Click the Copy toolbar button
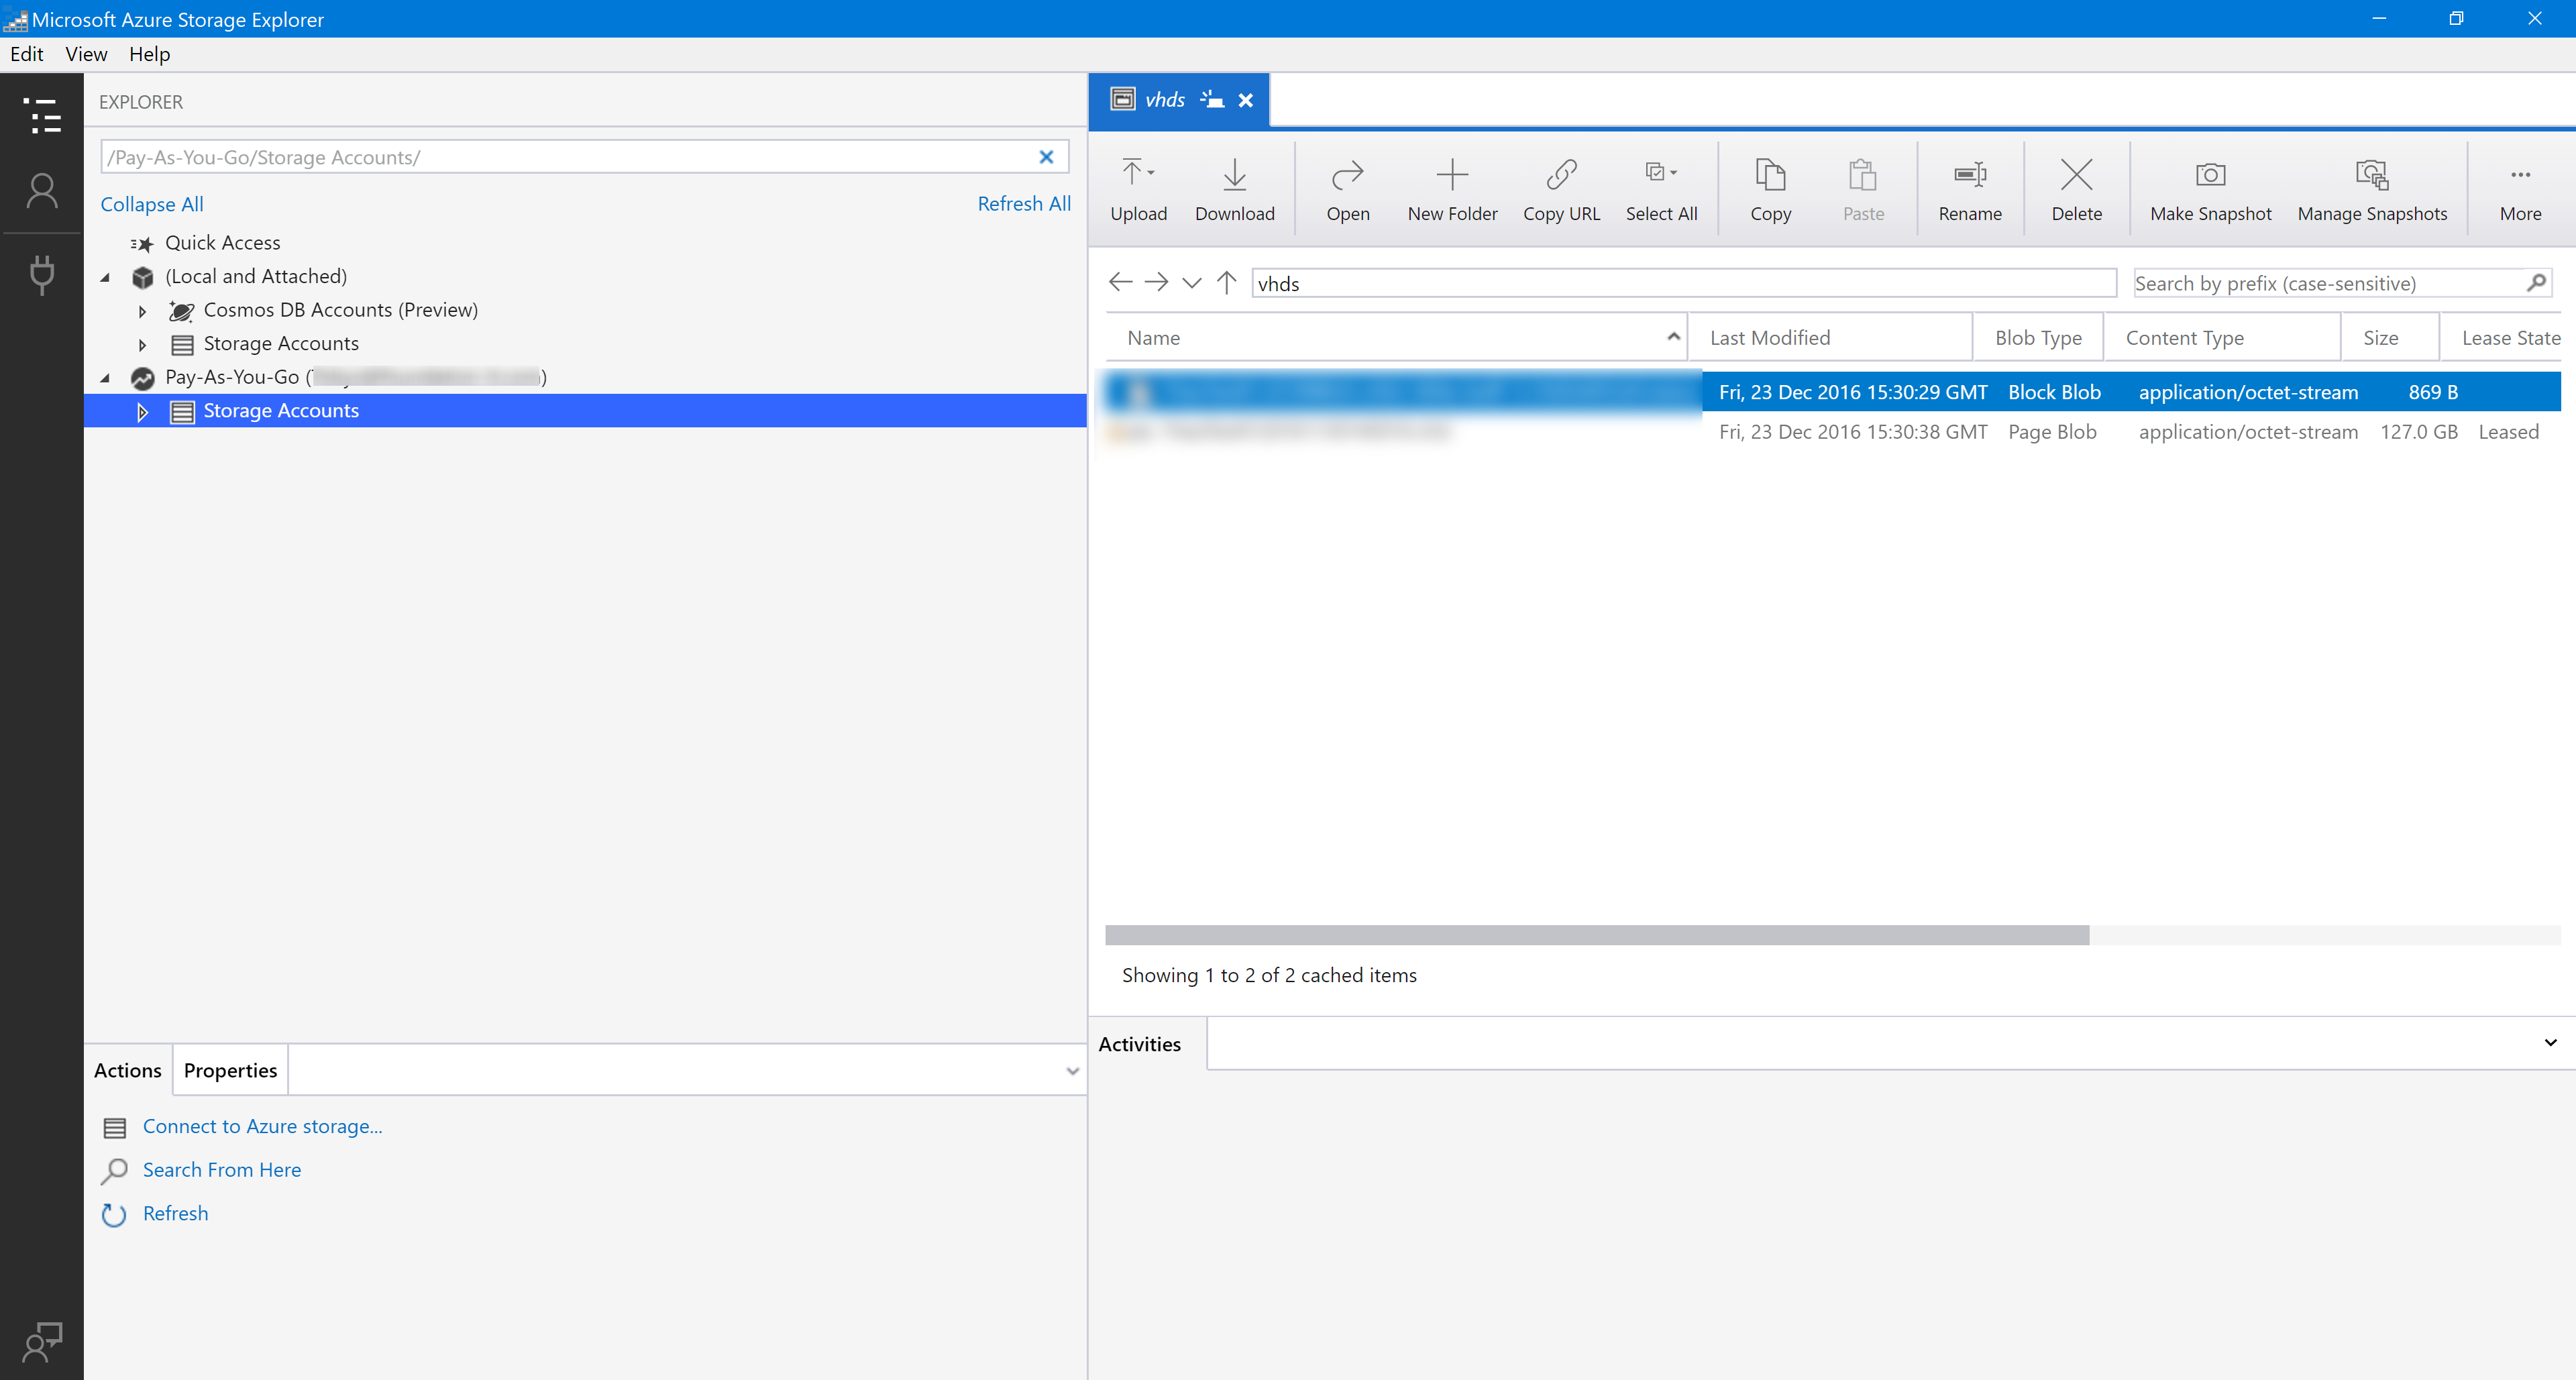Screen dimensions: 2576x1380 click(1770, 190)
